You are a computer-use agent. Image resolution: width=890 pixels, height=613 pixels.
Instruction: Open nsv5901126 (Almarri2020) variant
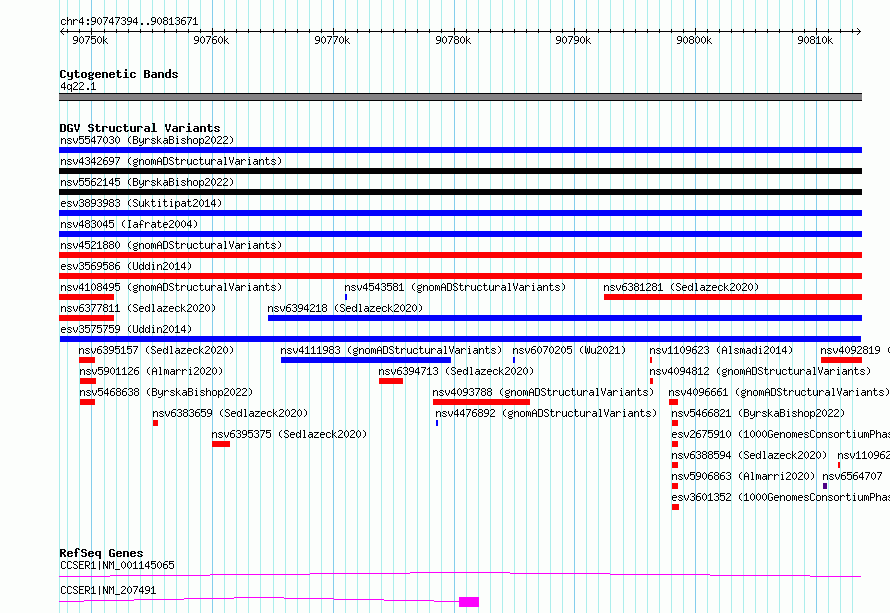click(x=151, y=371)
